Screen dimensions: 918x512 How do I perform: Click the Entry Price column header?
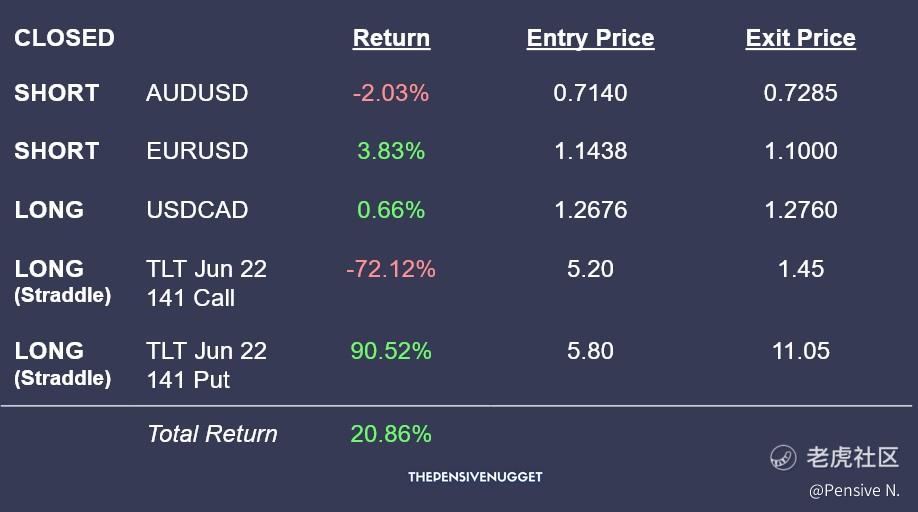coord(590,38)
